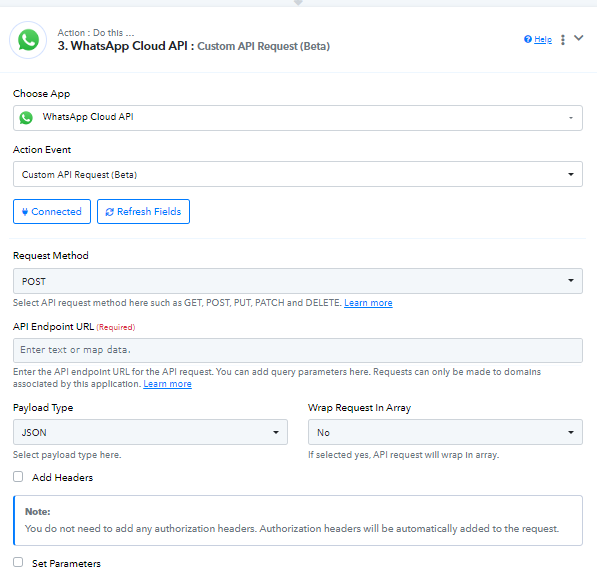This screenshot has height=567, width=597.
Task: Click the 'Custom API Request (Beta)' header subtitle
Action: click(263, 46)
